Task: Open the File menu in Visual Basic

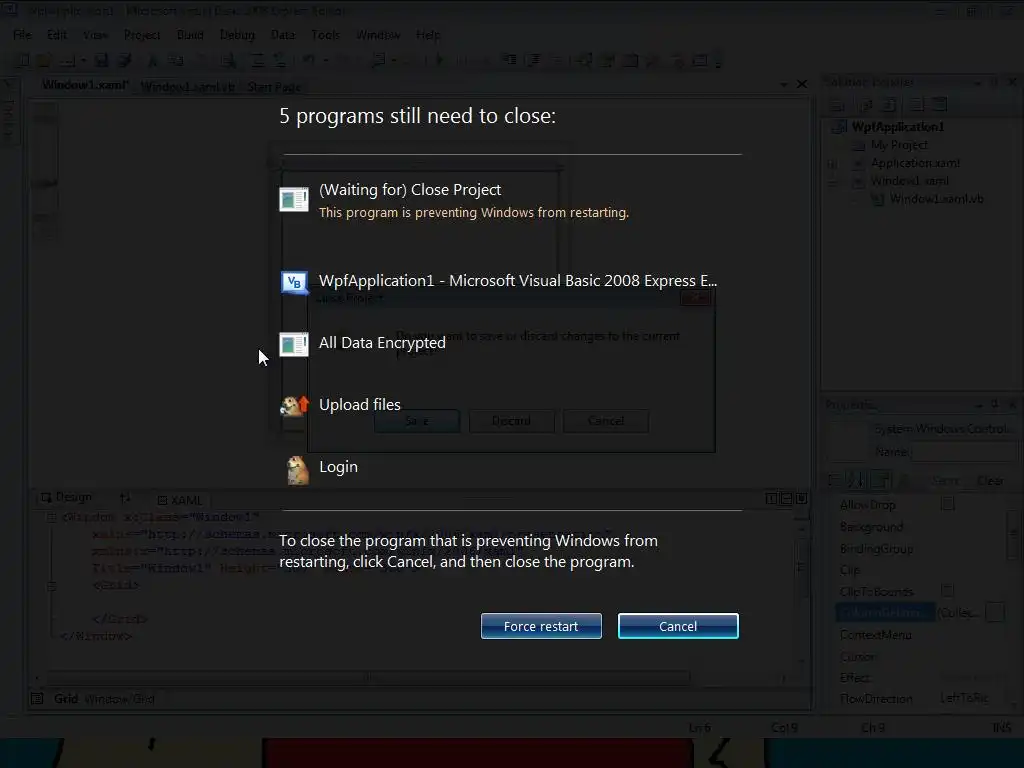Action: (22, 35)
